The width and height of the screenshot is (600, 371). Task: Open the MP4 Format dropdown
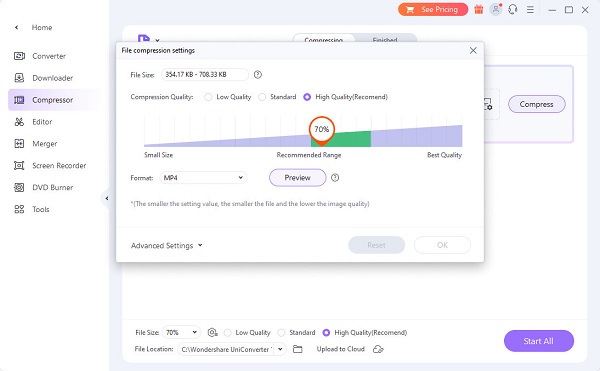pyautogui.click(x=203, y=177)
